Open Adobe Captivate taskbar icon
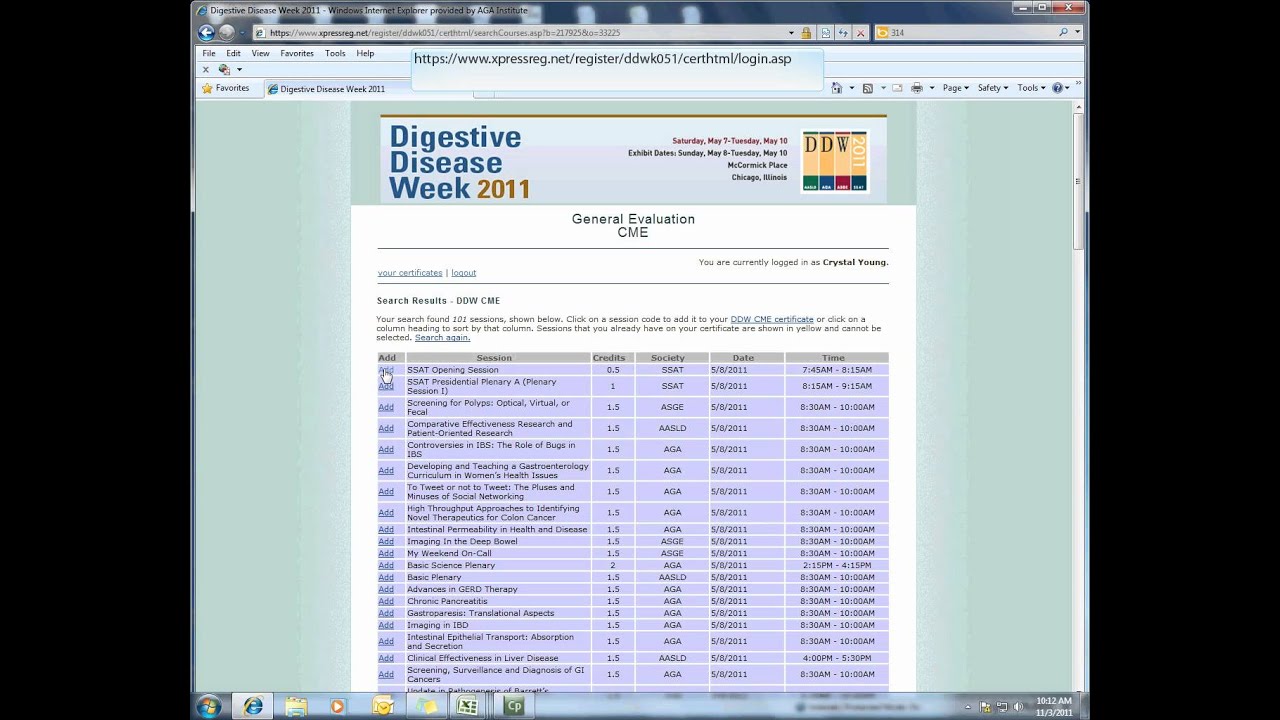The image size is (1280, 720). tap(514, 706)
